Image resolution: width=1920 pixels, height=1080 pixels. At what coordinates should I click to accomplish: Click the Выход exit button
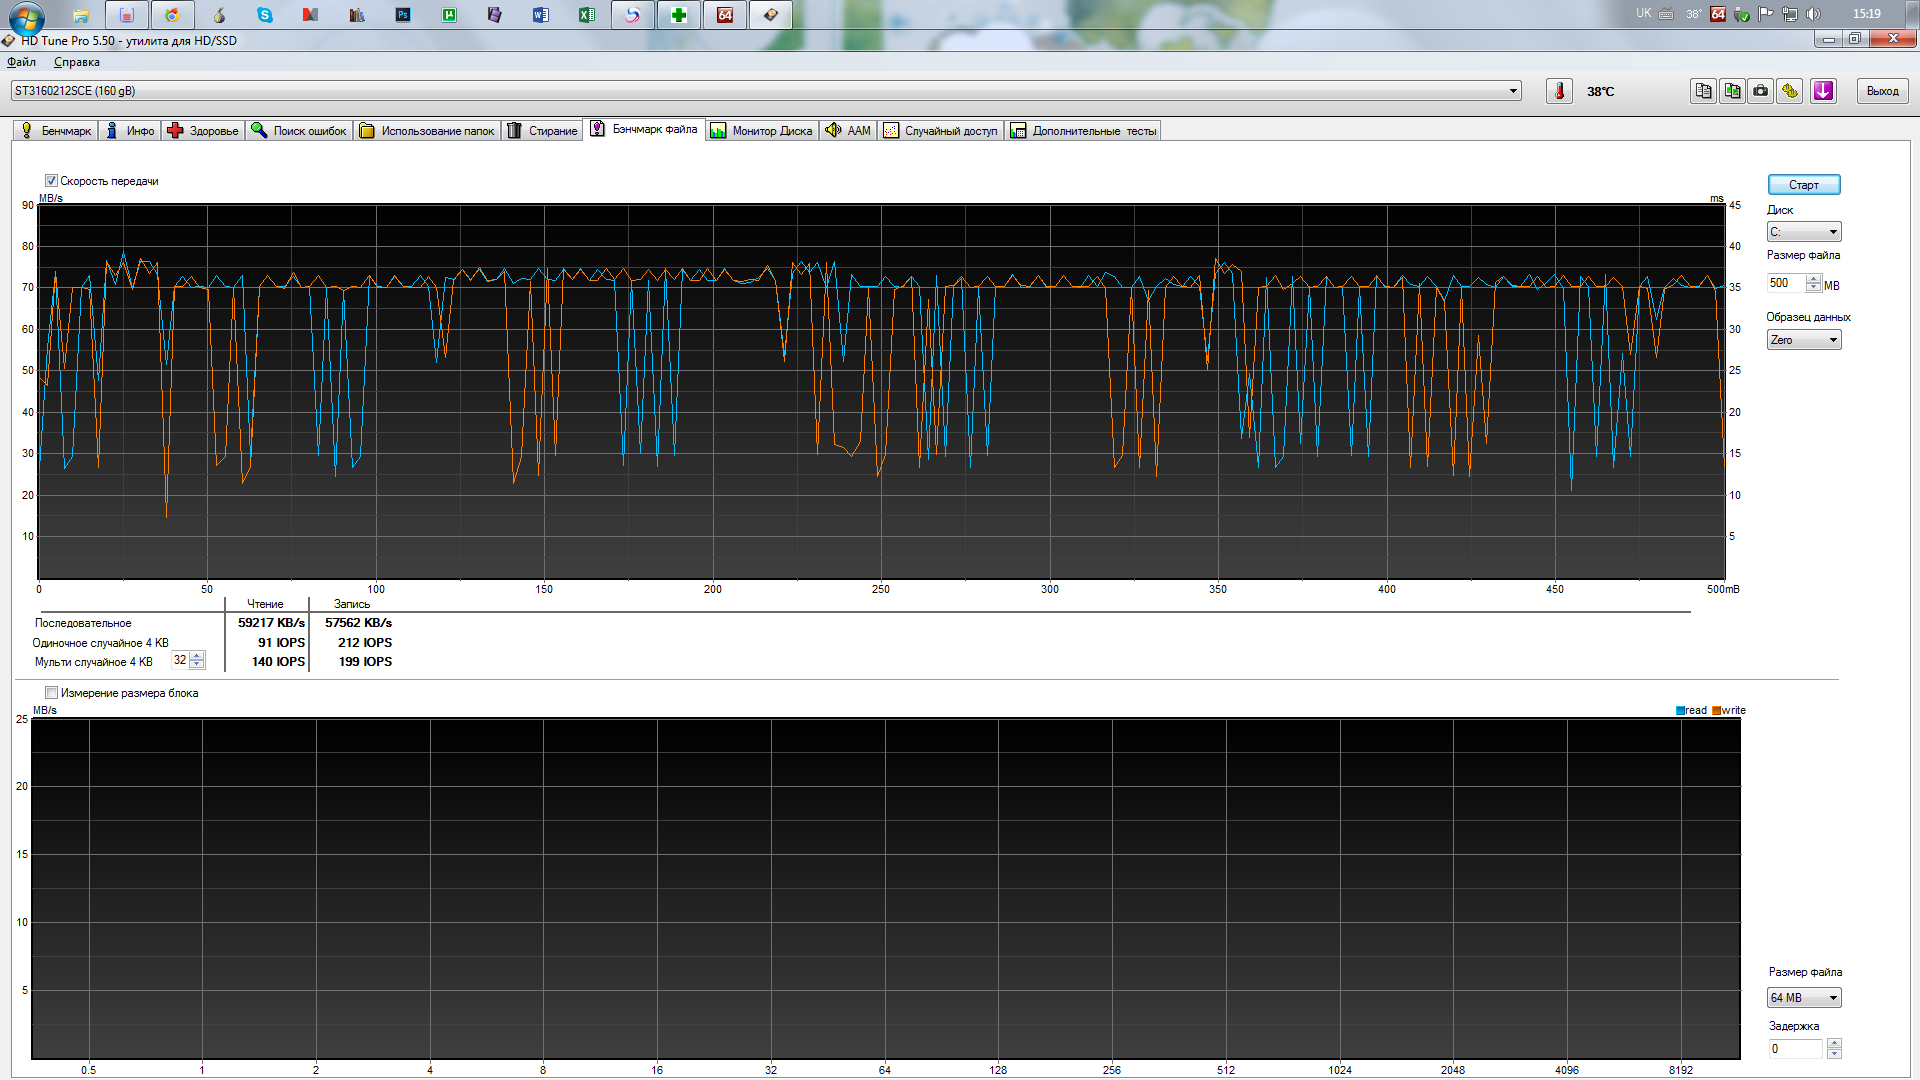pyautogui.click(x=1882, y=91)
